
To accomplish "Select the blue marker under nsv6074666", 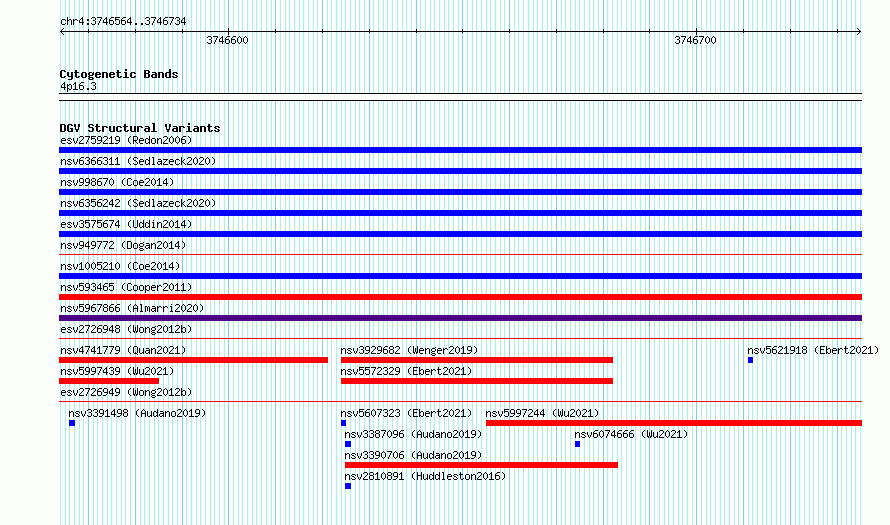I will point(577,444).
